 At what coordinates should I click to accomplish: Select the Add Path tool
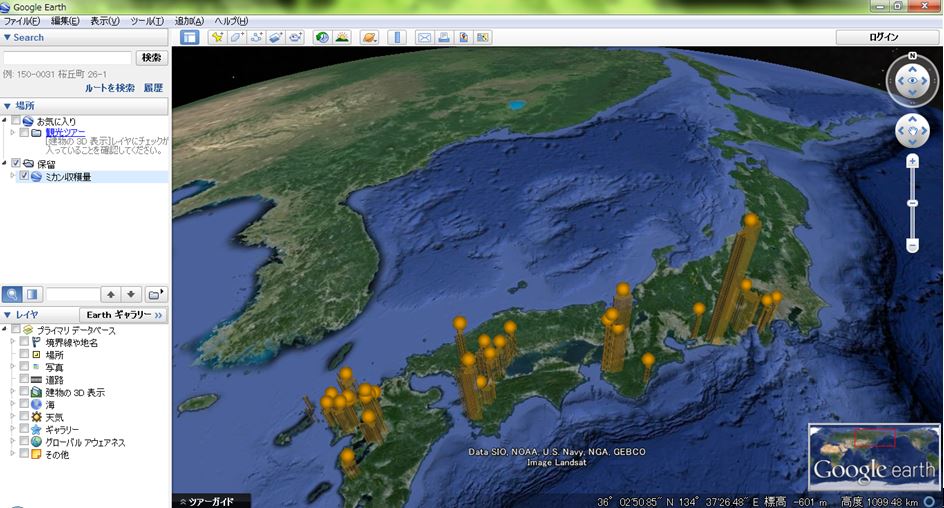256,37
